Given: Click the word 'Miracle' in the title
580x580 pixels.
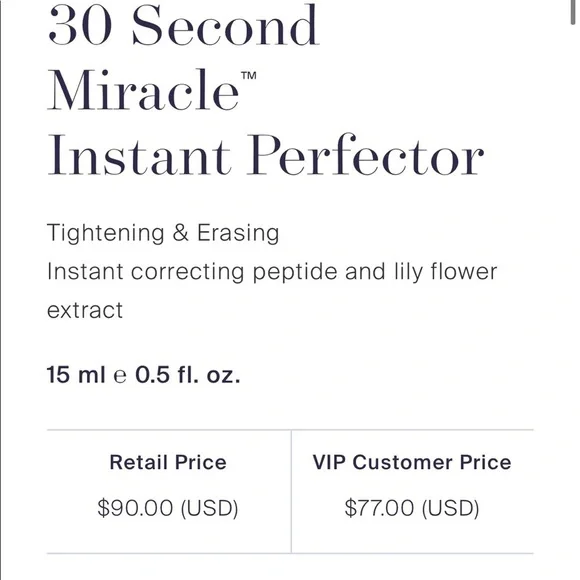Looking at the screenshot, I should tap(143, 90).
